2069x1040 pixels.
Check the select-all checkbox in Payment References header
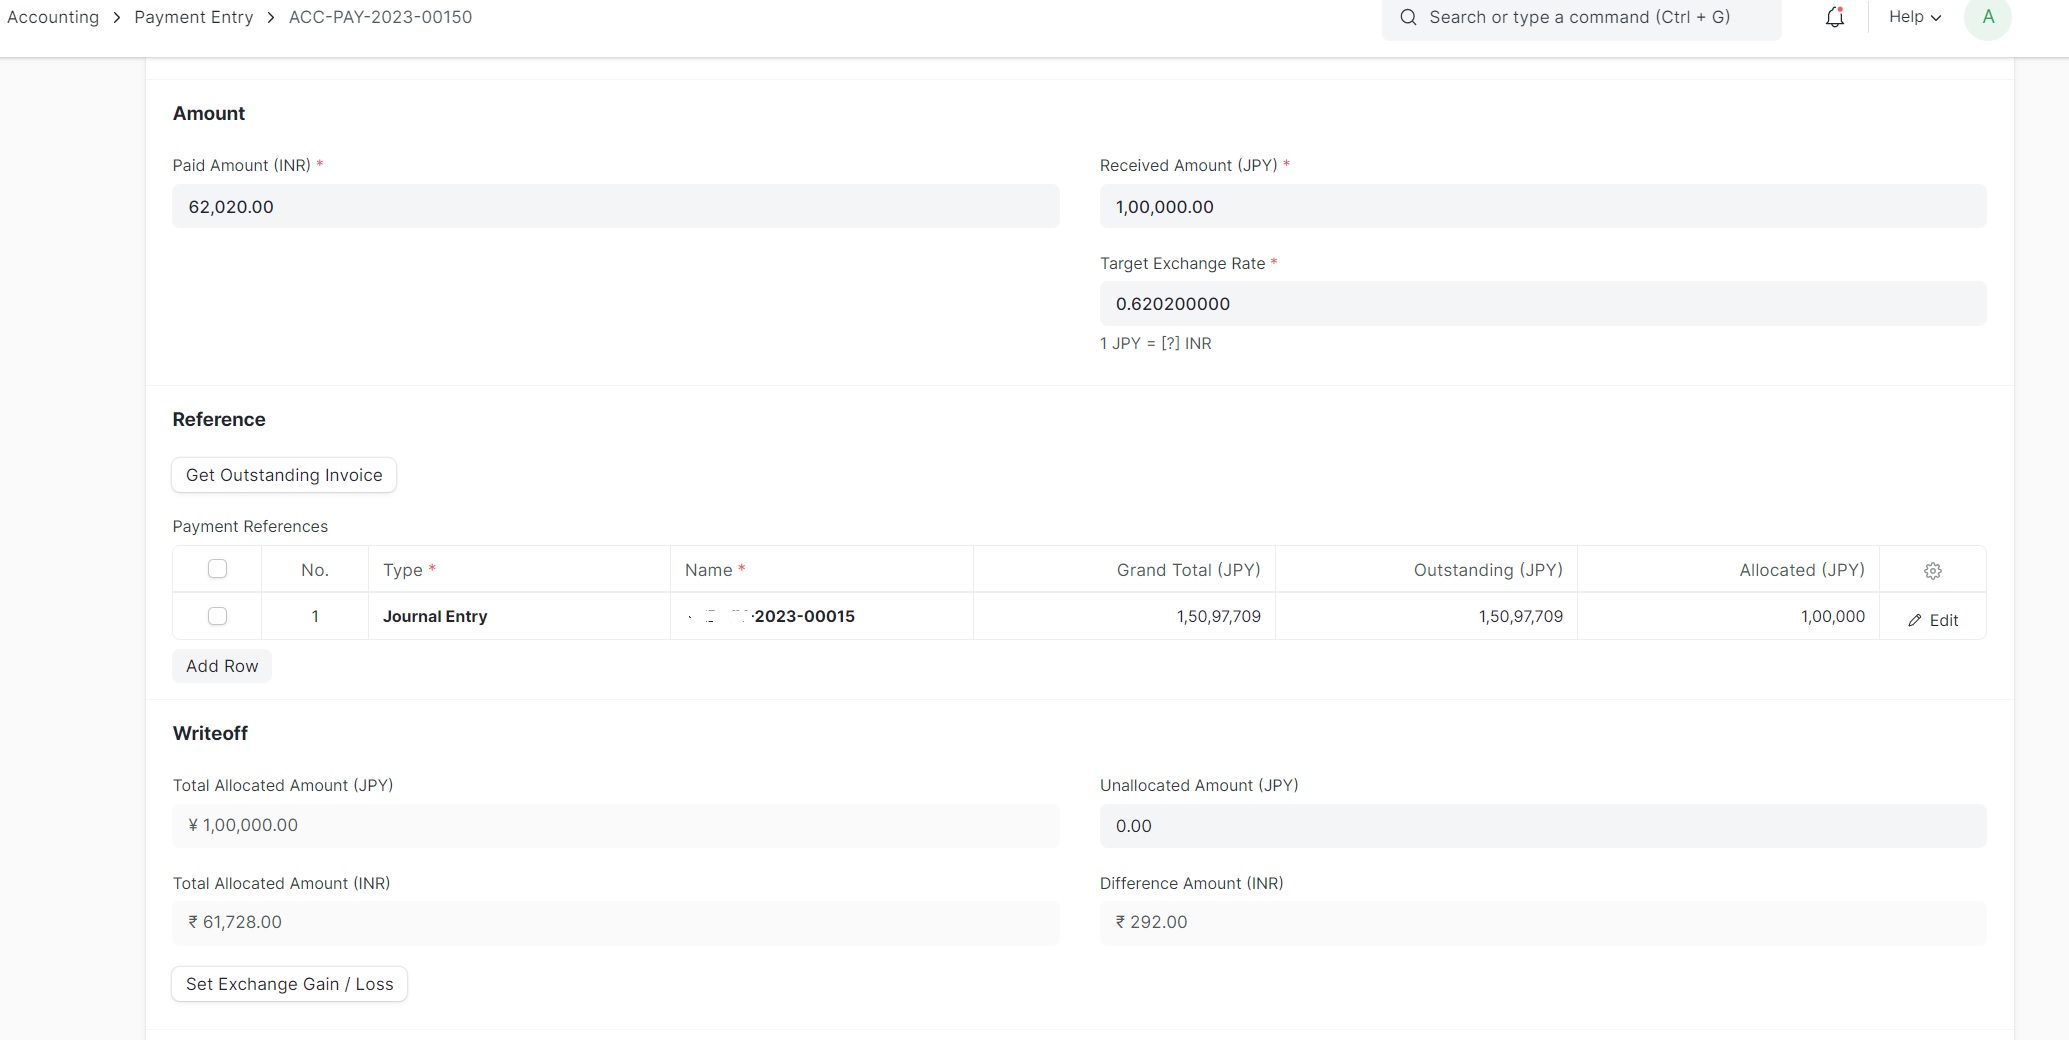[x=217, y=569]
